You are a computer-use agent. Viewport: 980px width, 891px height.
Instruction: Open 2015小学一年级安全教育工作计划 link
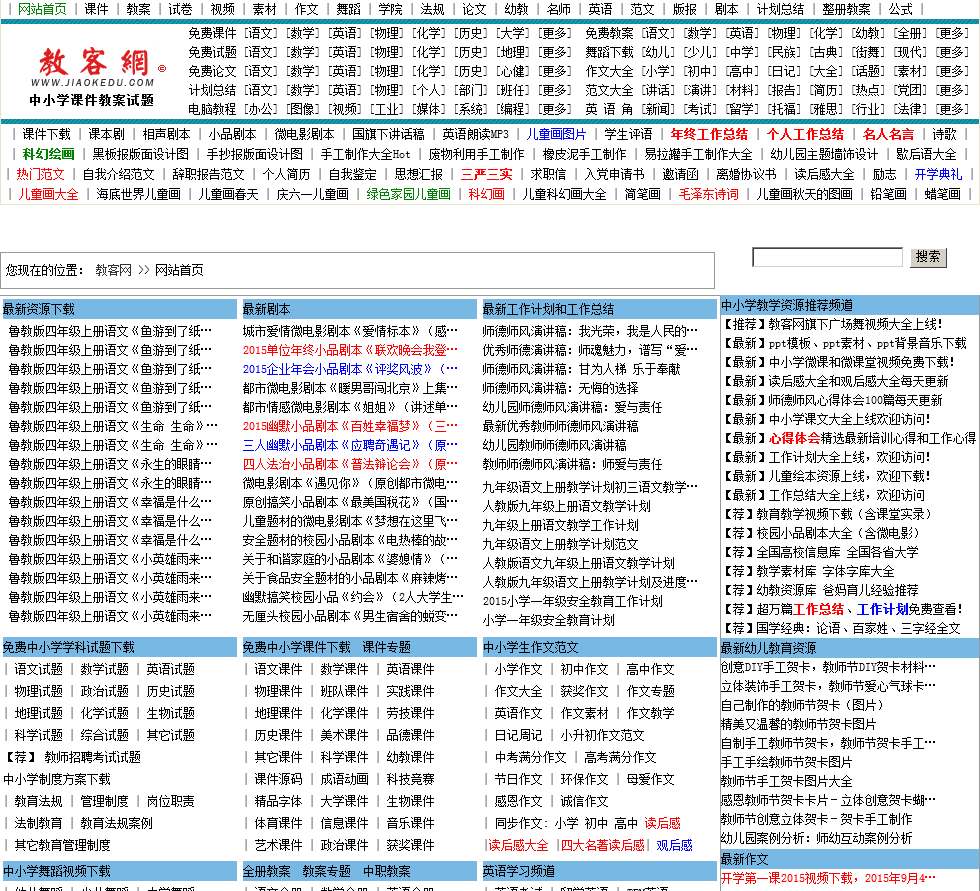coord(572,601)
